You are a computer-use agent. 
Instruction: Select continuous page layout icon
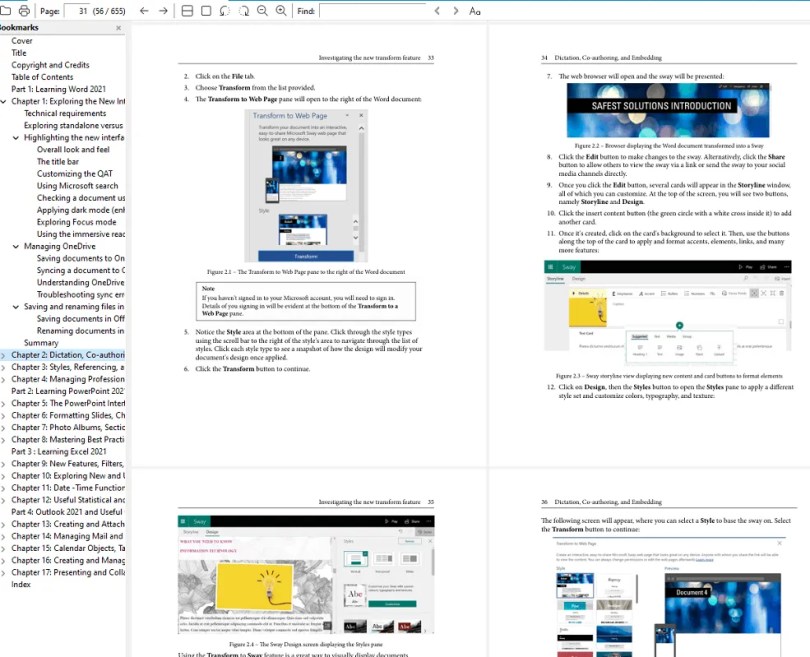click(x=188, y=11)
